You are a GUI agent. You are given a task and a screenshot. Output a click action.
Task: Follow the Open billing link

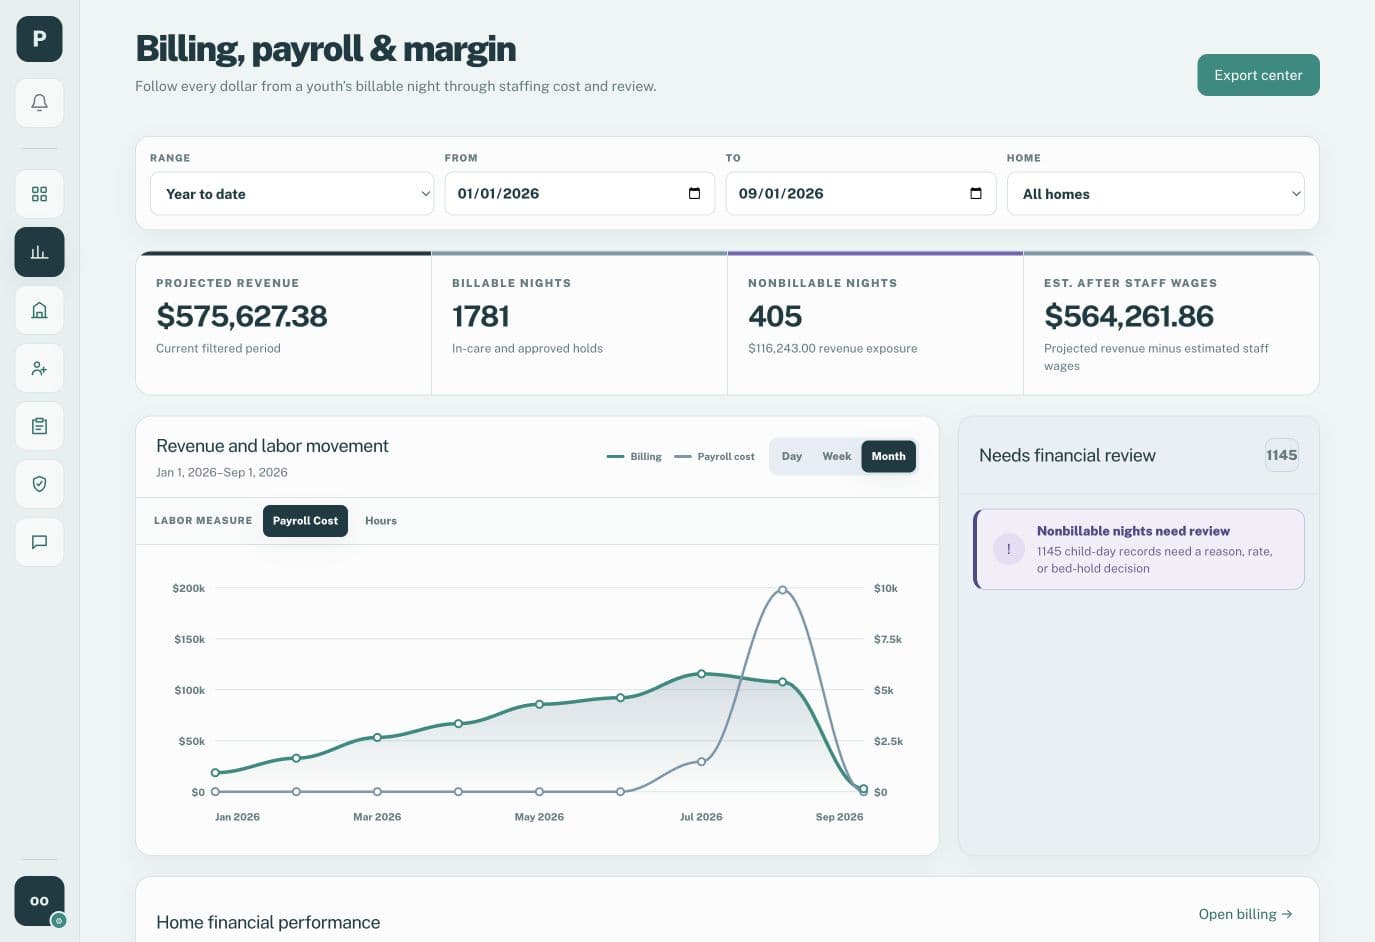(1246, 914)
